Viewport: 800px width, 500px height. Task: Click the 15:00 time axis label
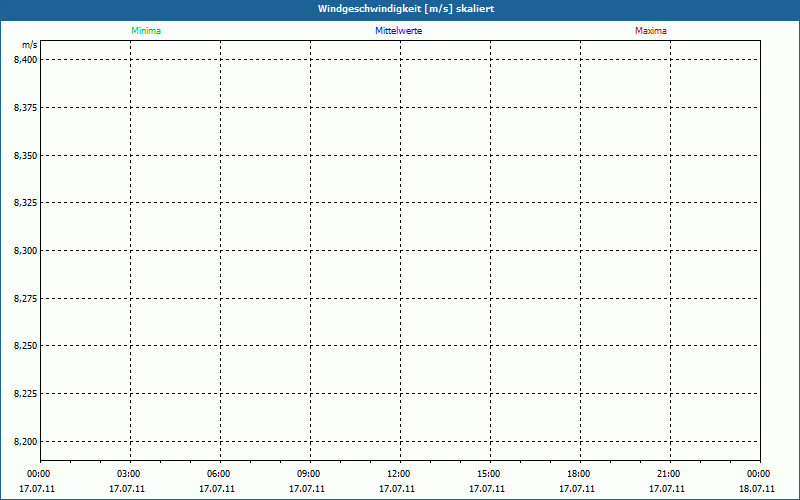(x=489, y=474)
